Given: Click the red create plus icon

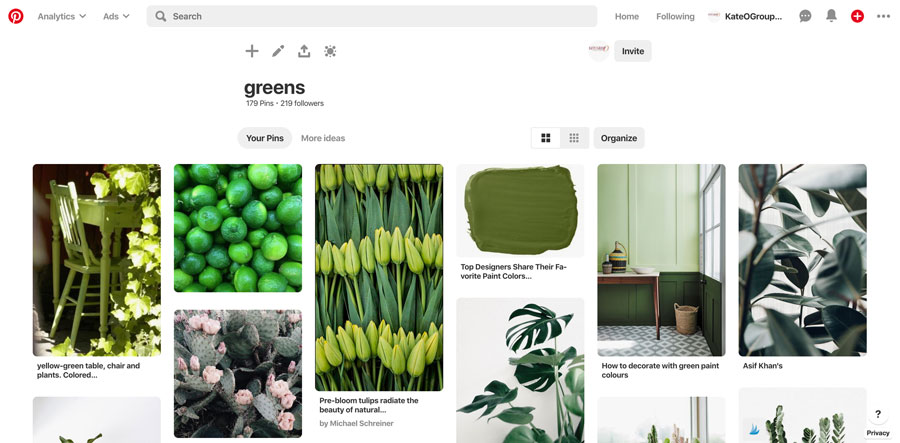Looking at the screenshot, I should [x=857, y=16].
